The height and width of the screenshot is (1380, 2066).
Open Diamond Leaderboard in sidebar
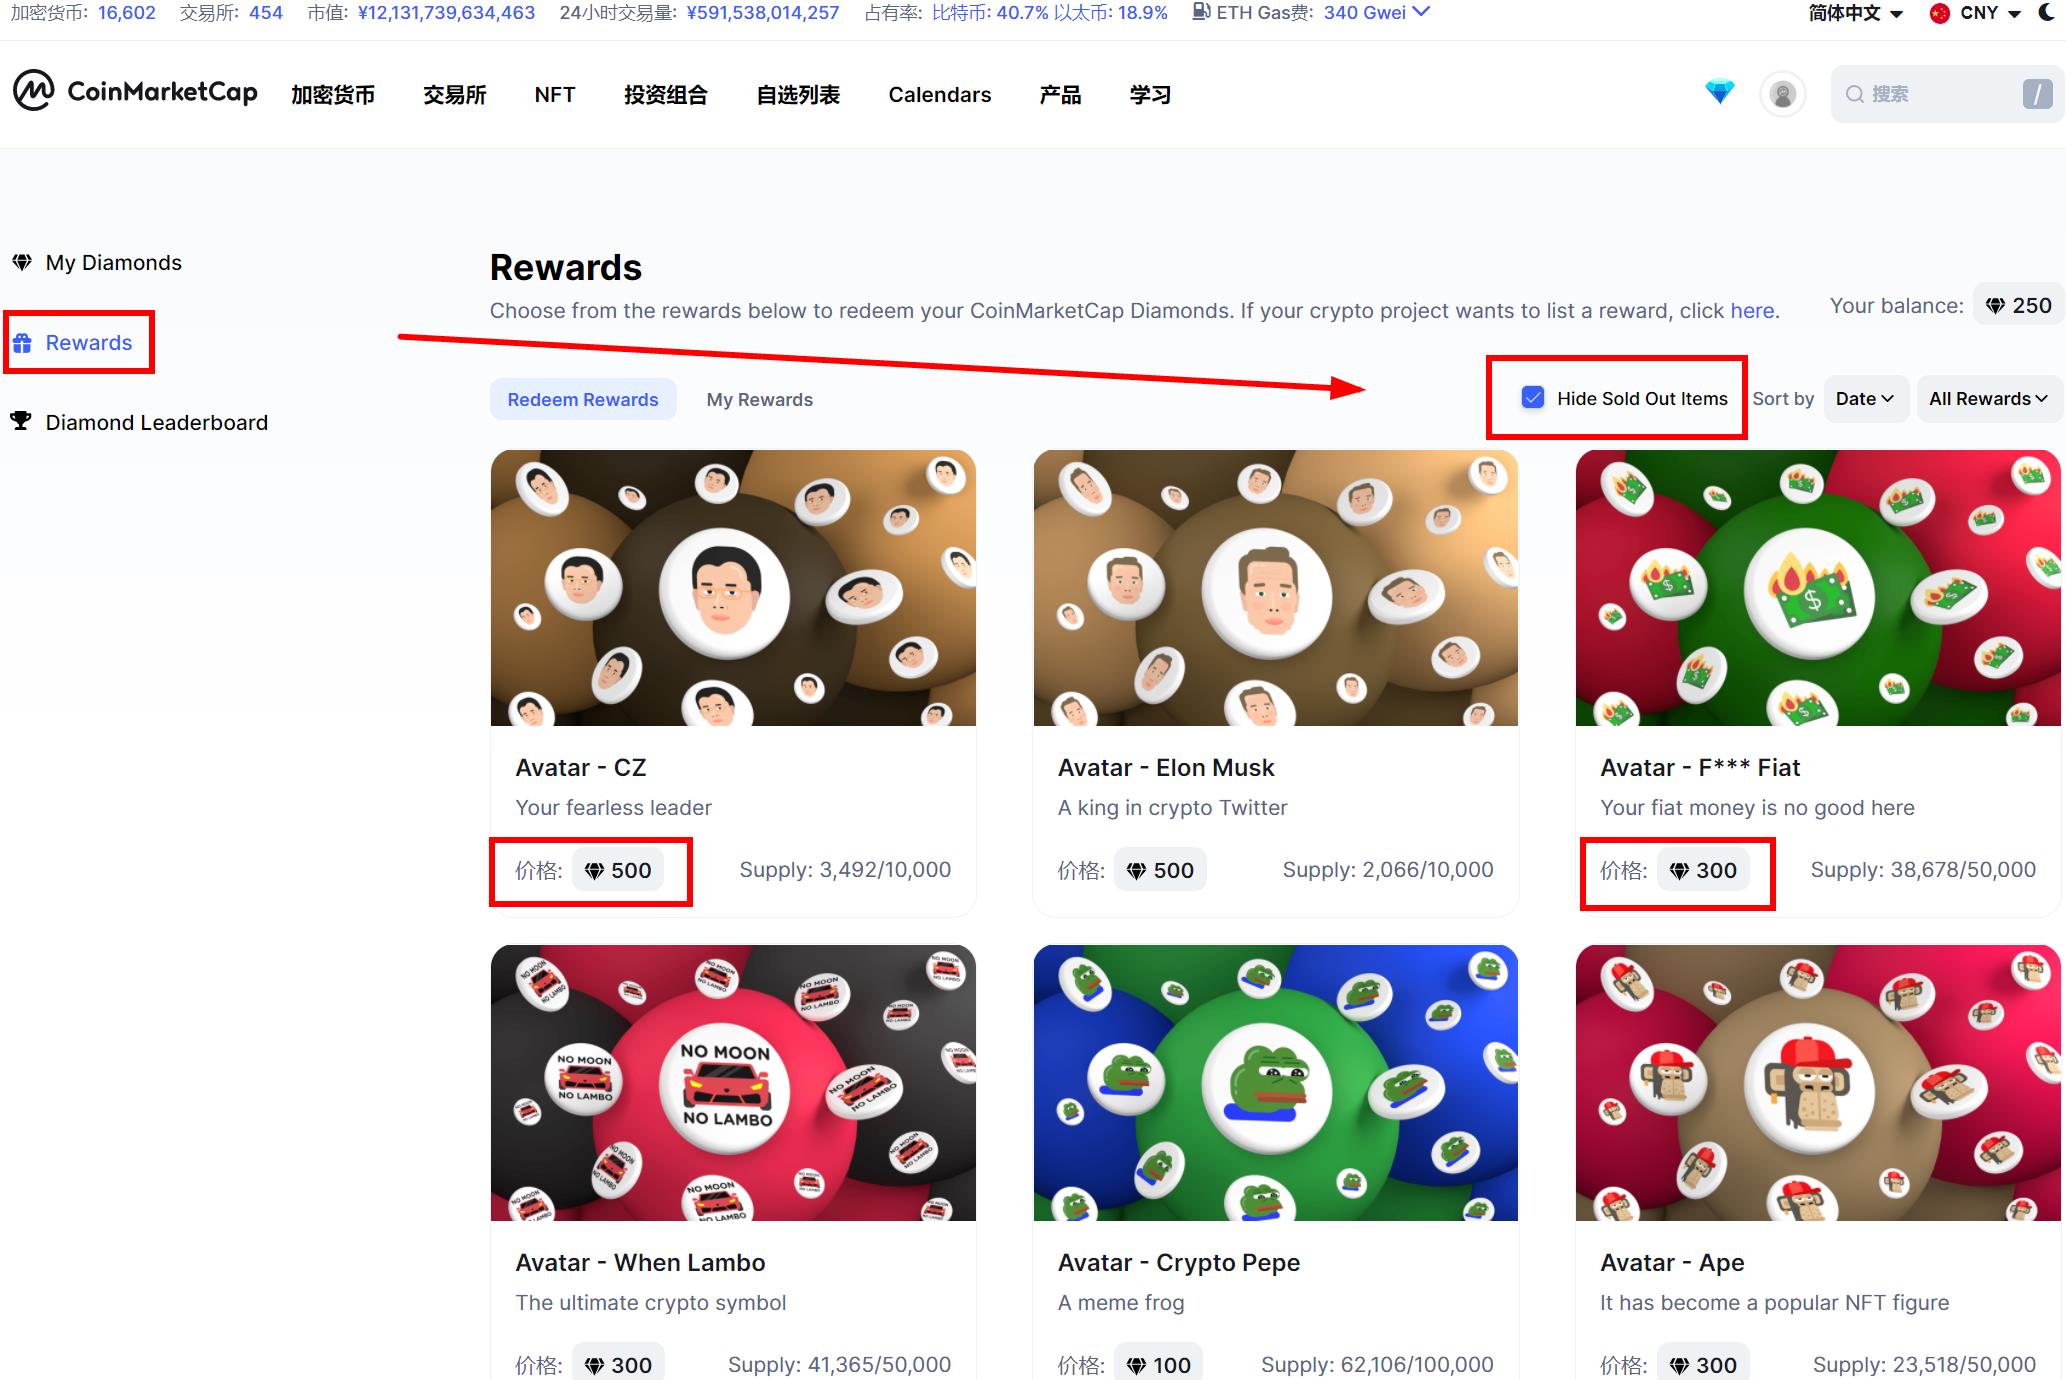(139, 422)
